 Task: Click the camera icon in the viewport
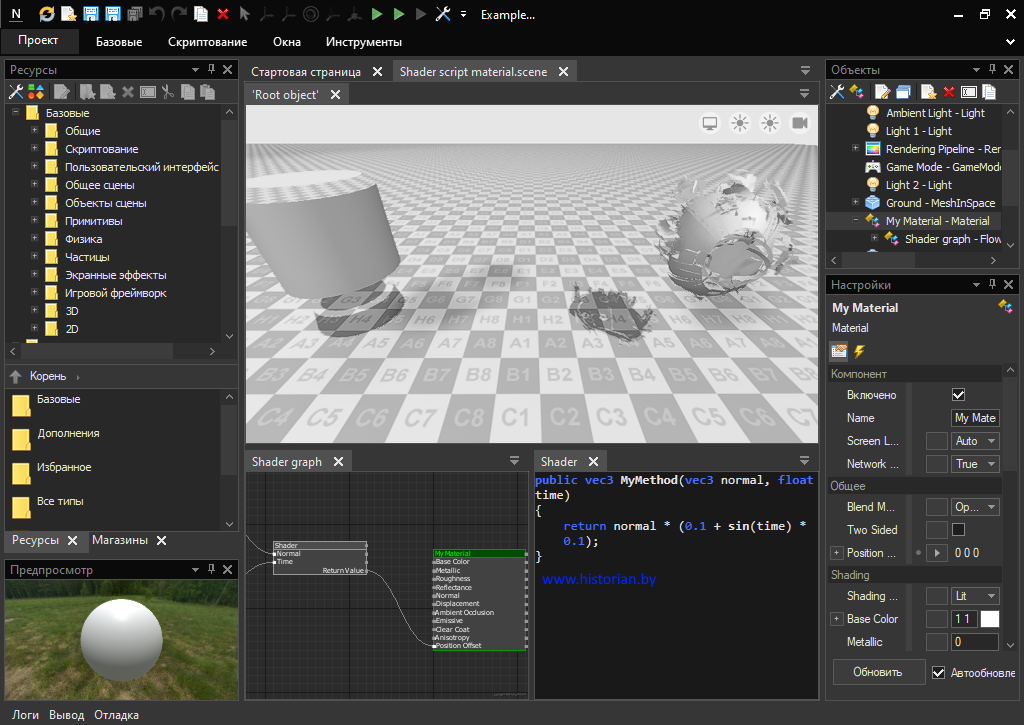(x=800, y=123)
